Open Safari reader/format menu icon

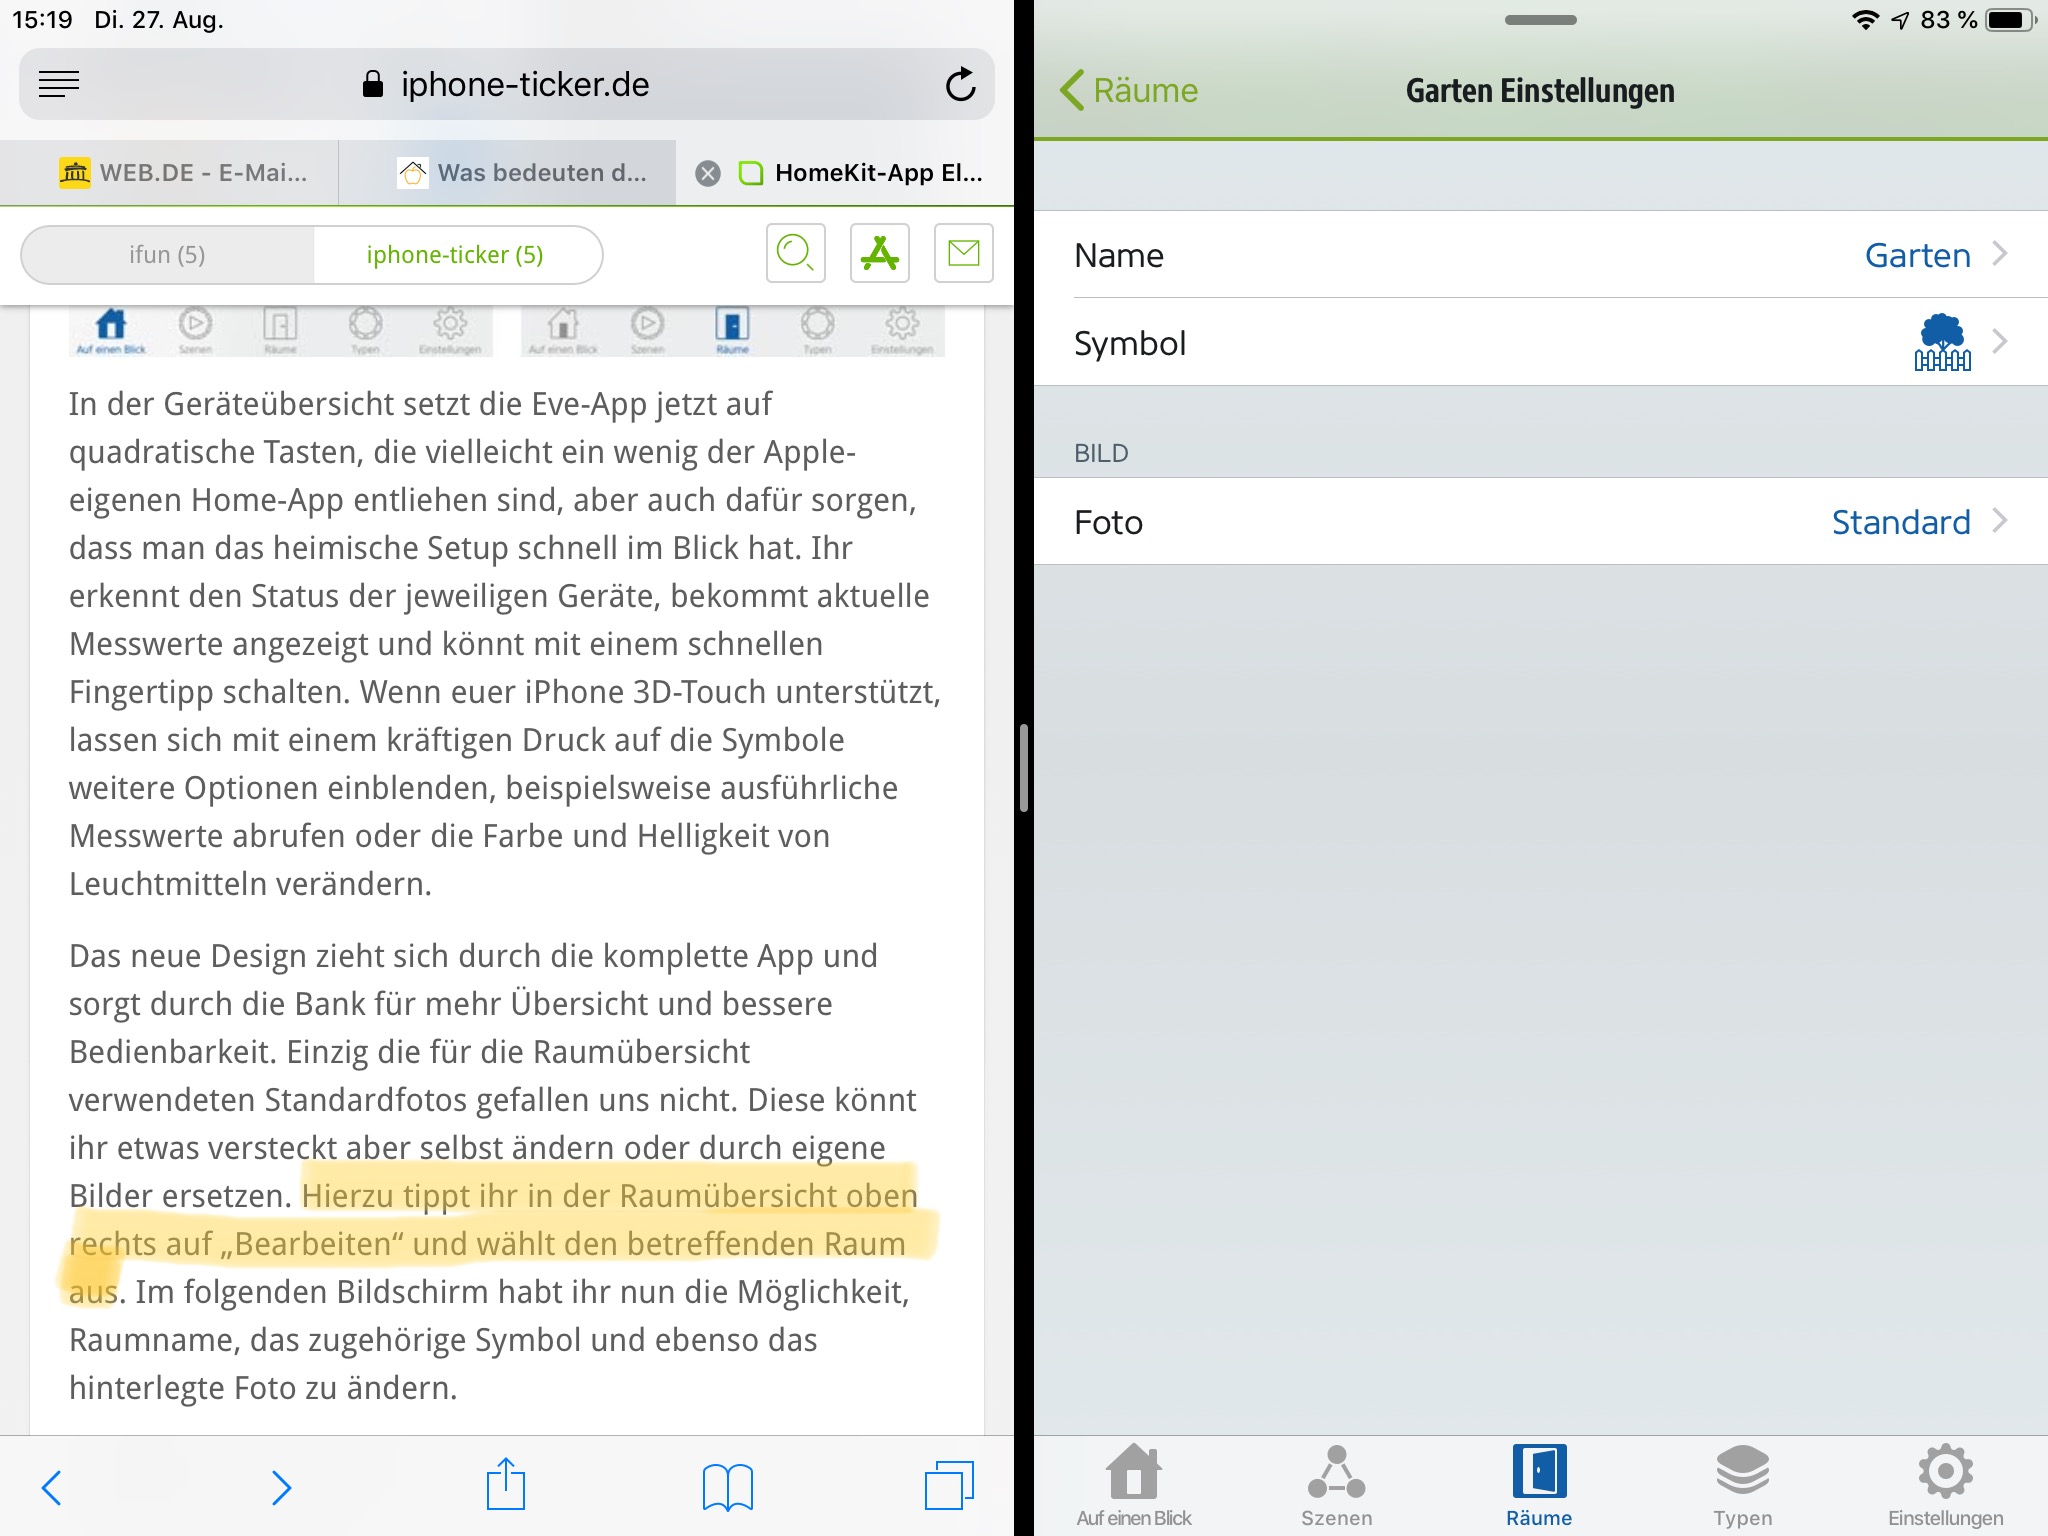(x=59, y=85)
